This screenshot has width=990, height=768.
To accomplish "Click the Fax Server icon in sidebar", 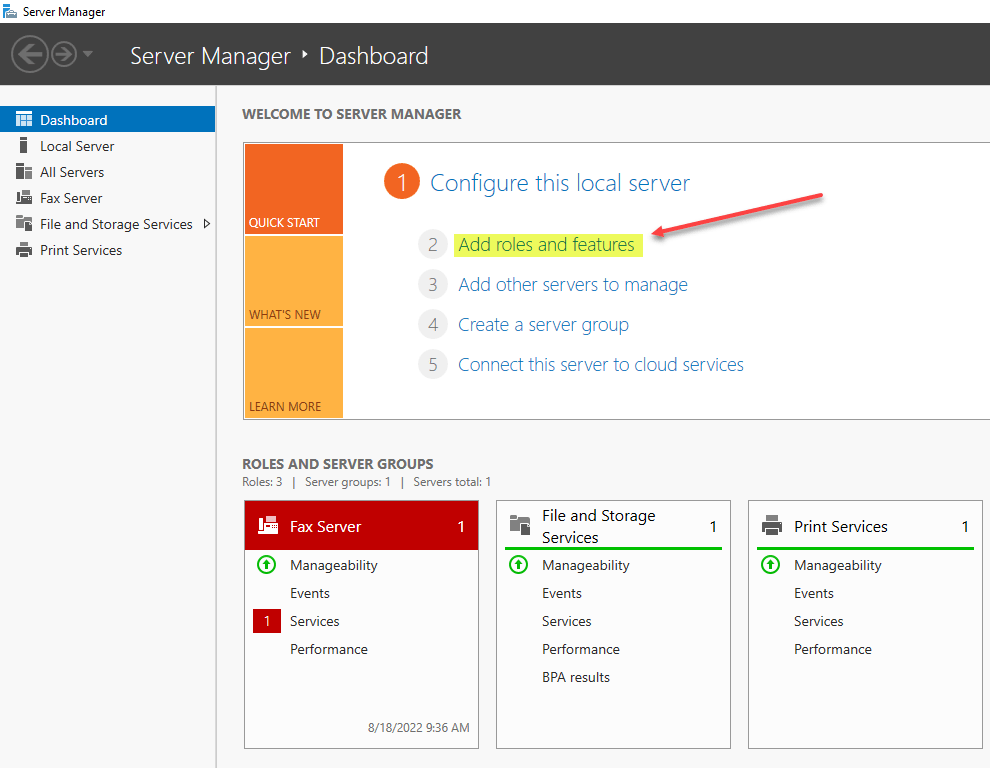I will [x=24, y=198].
